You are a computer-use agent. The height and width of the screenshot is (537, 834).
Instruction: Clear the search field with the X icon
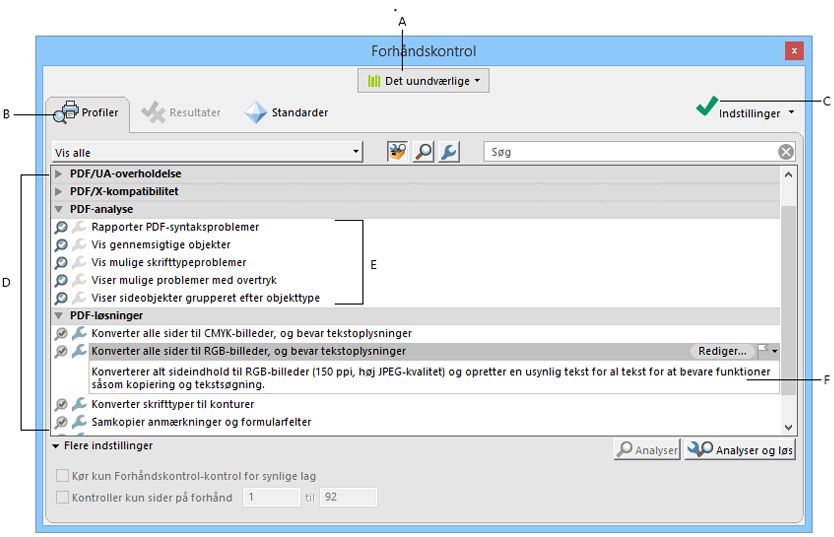pyautogui.click(x=786, y=152)
